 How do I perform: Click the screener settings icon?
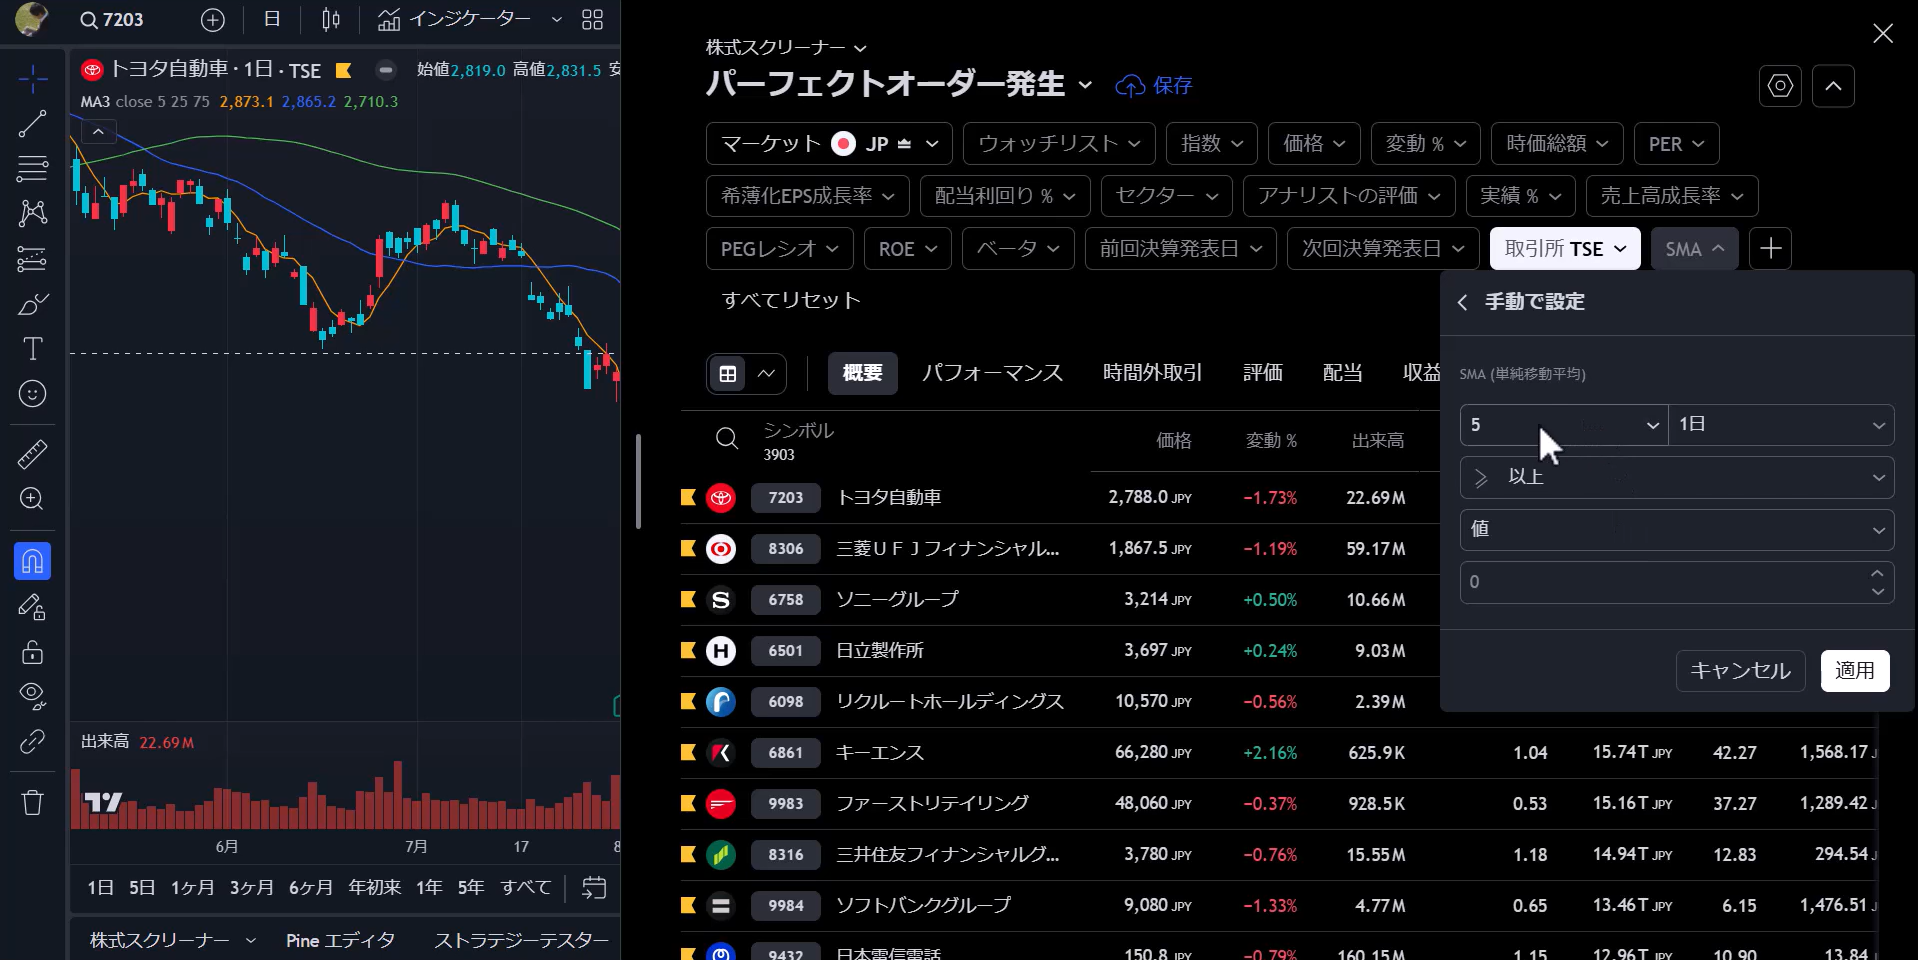click(1780, 86)
